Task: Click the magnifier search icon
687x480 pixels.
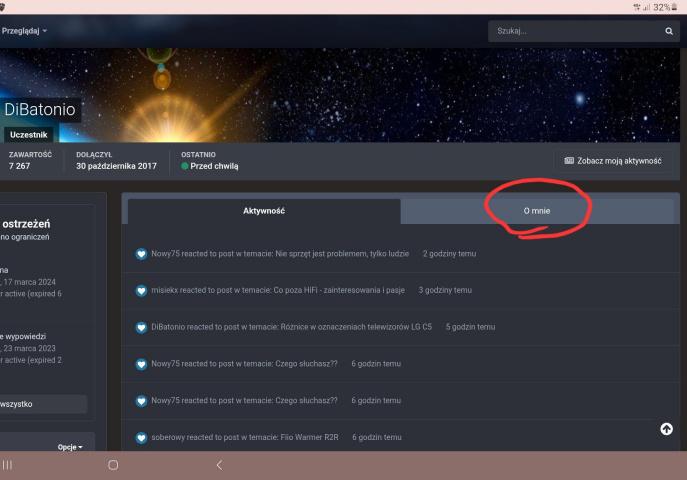Action: point(669,31)
